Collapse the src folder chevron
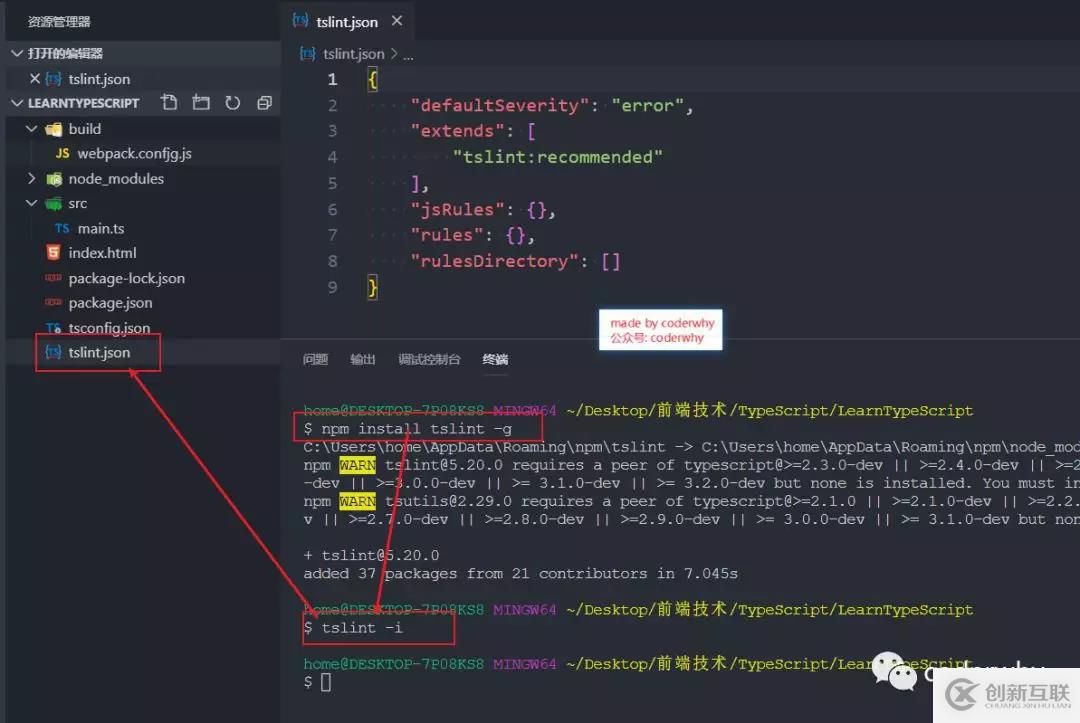 tap(31, 203)
